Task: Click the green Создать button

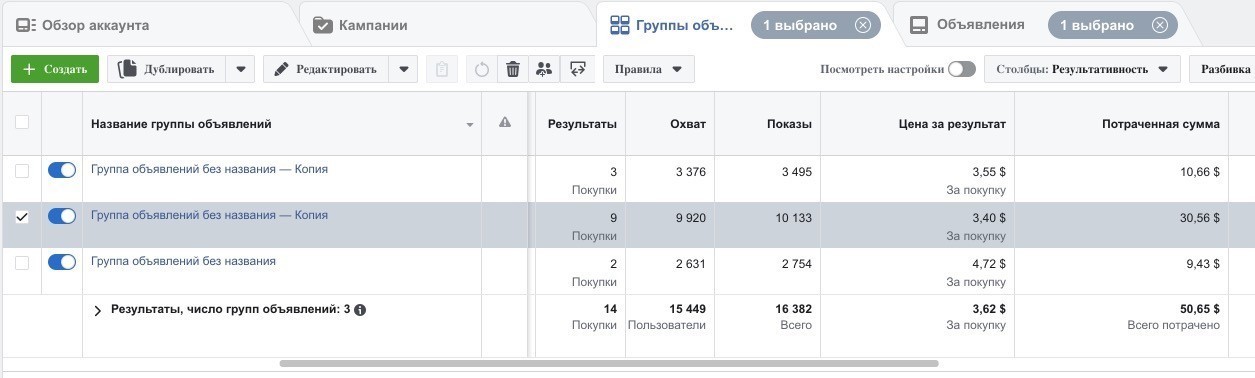Action: pyautogui.click(x=55, y=69)
